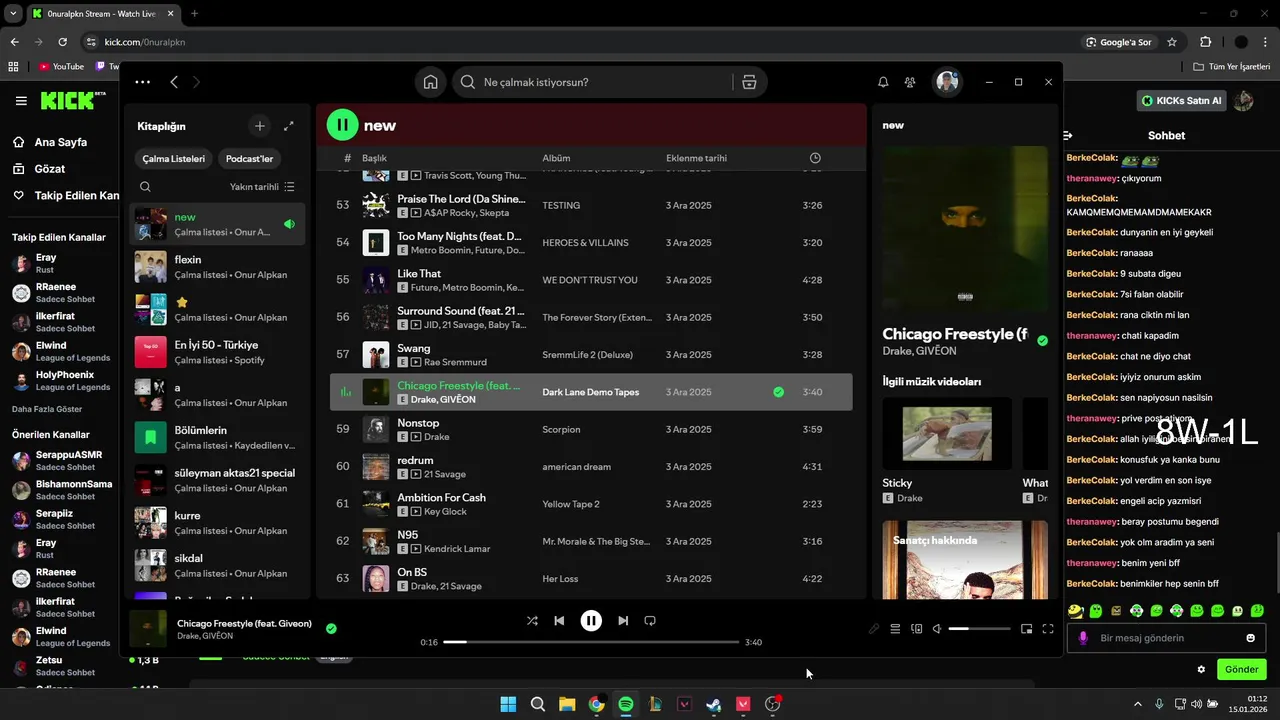Screen dimensions: 1280x720
Task: Select the track 'N95'
Action: click(591, 541)
